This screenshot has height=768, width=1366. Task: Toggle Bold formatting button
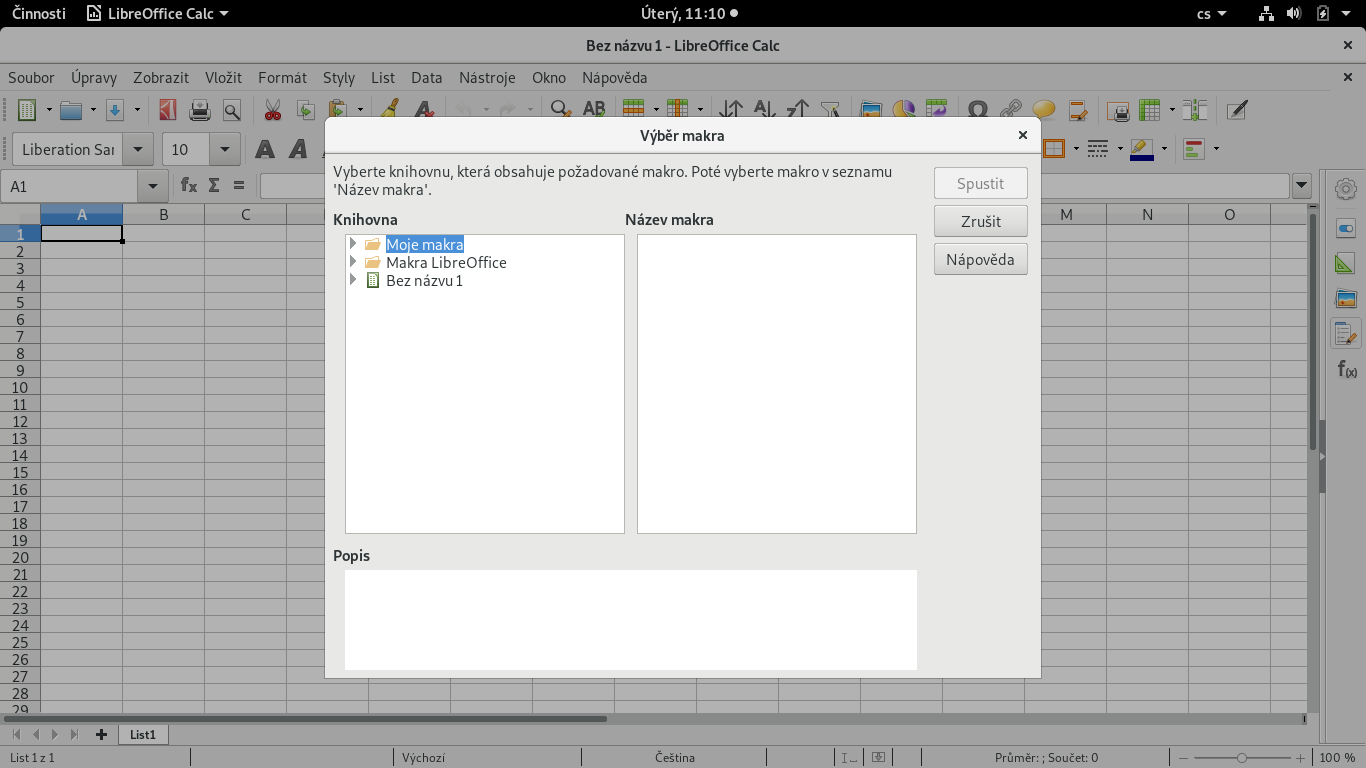pyautogui.click(x=265, y=149)
